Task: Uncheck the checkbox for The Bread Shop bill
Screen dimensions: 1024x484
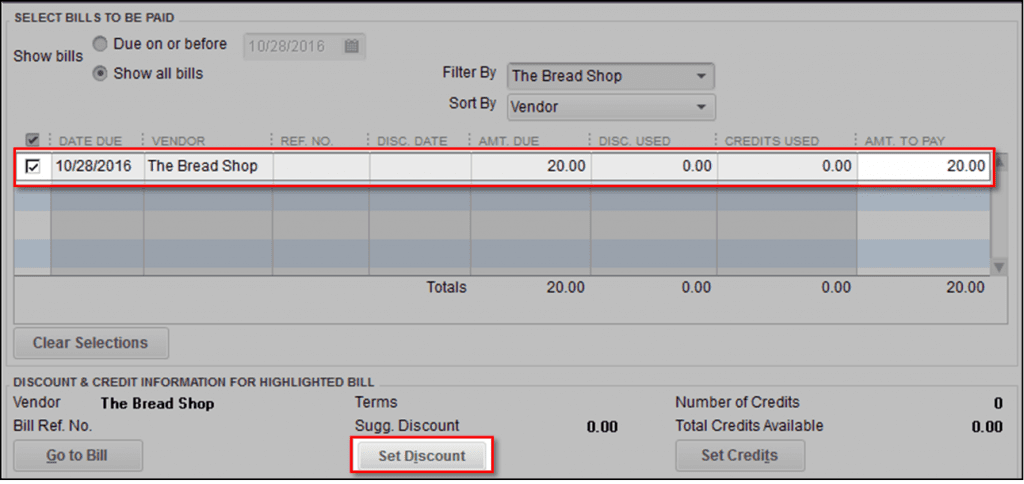Action: coord(32,167)
